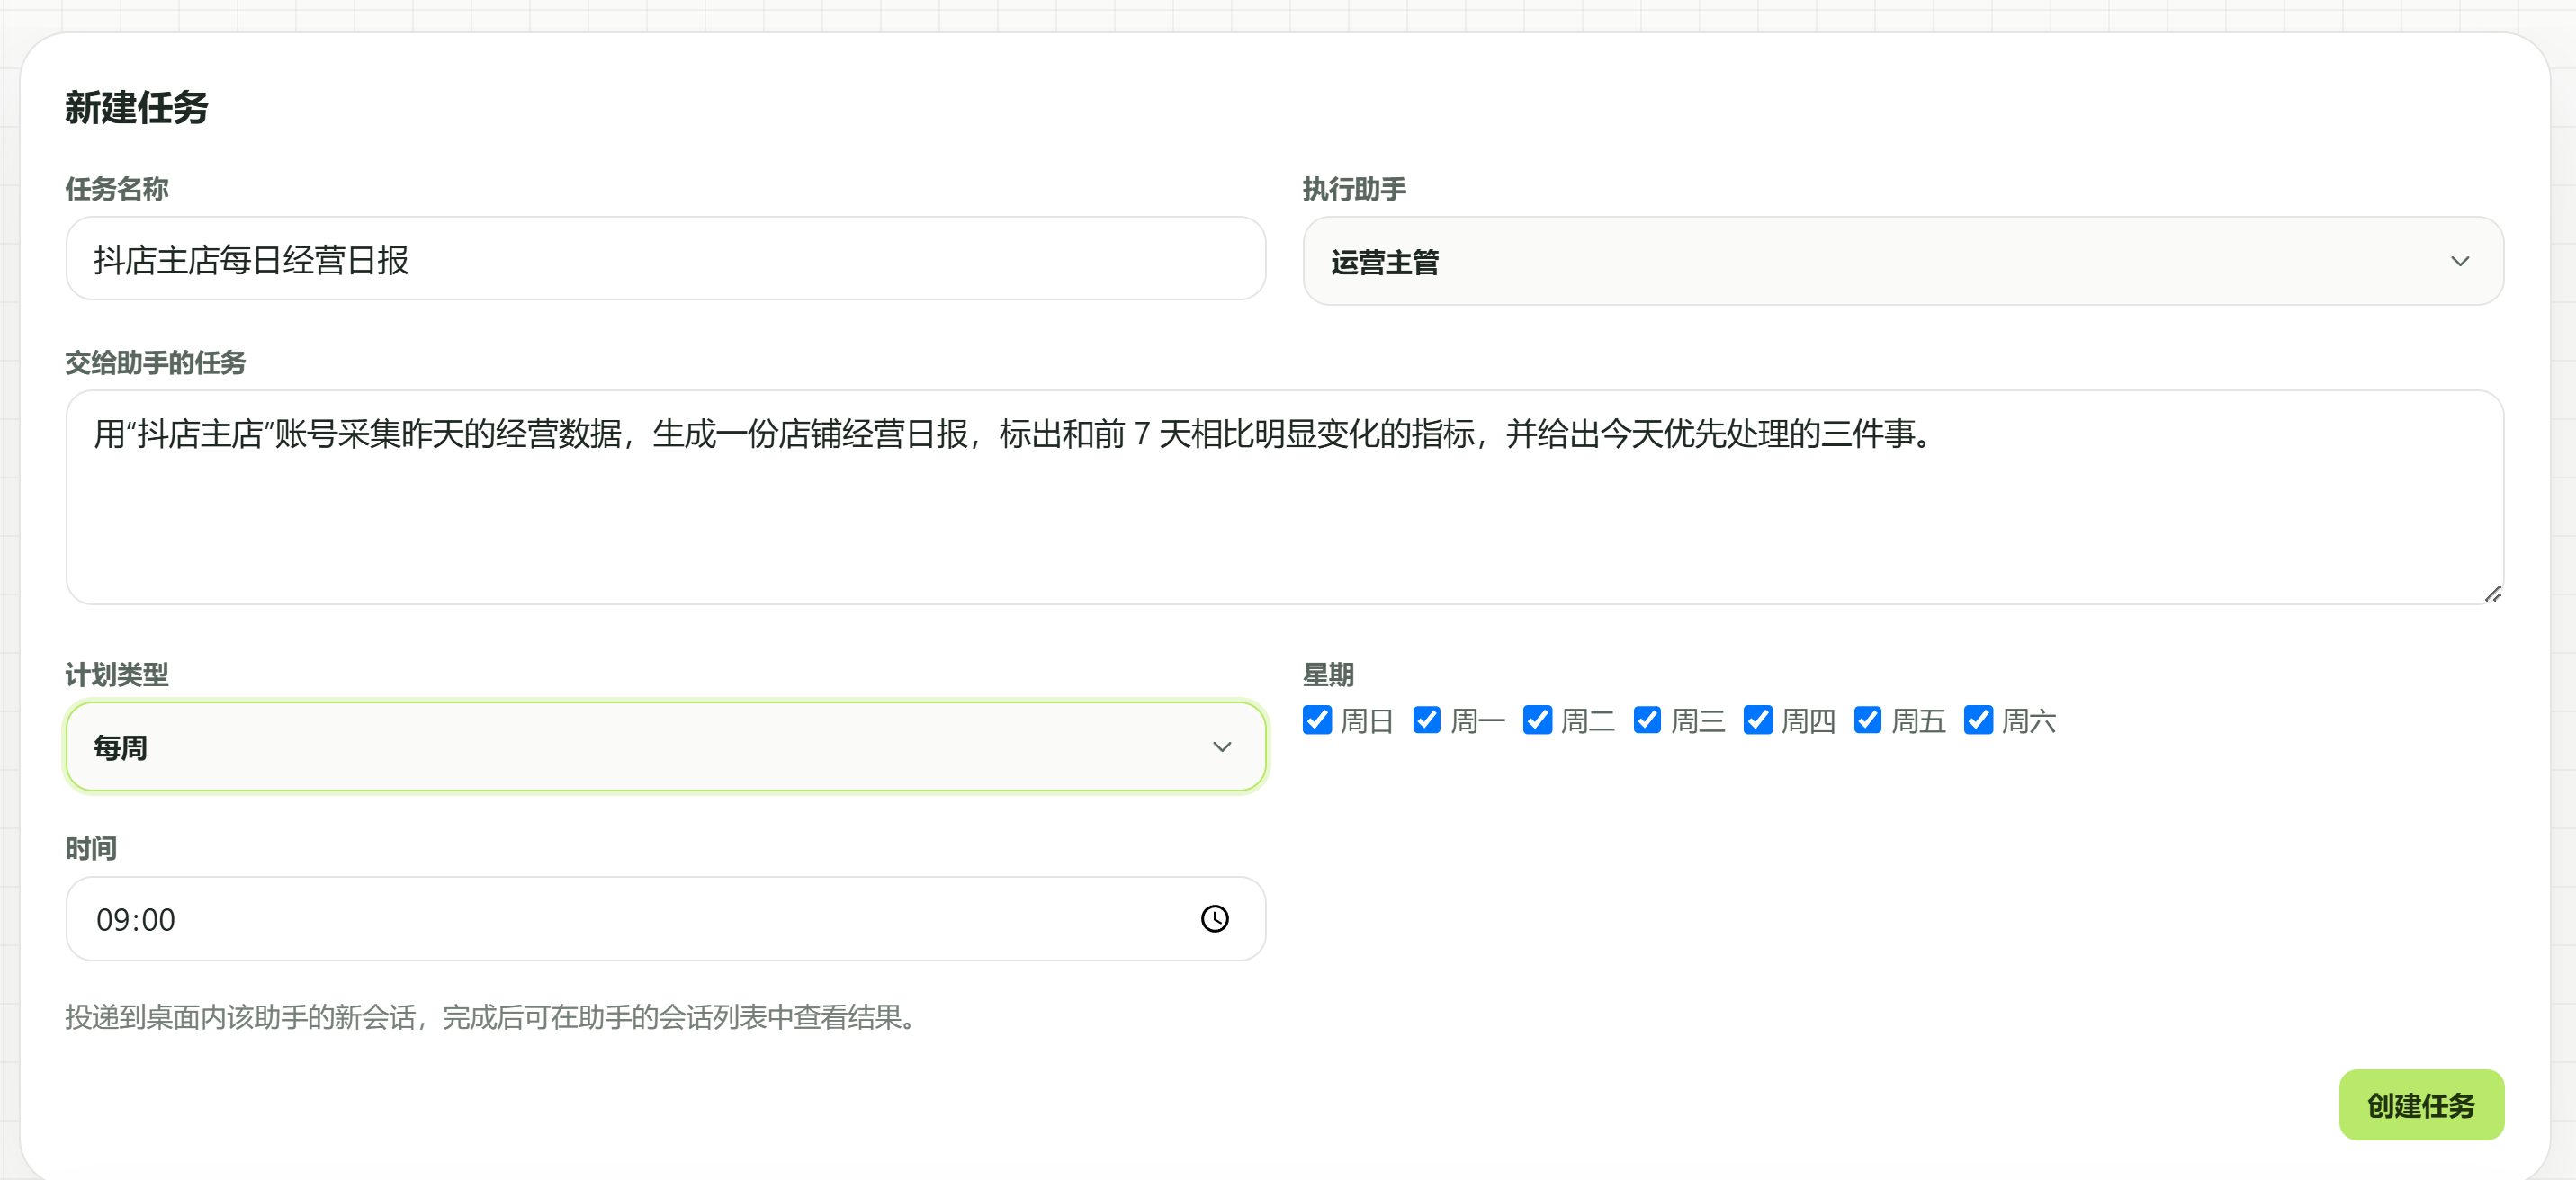Focus the 任务名称 input field
The width and height of the screenshot is (2576, 1180).
pyautogui.click(x=666, y=259)
